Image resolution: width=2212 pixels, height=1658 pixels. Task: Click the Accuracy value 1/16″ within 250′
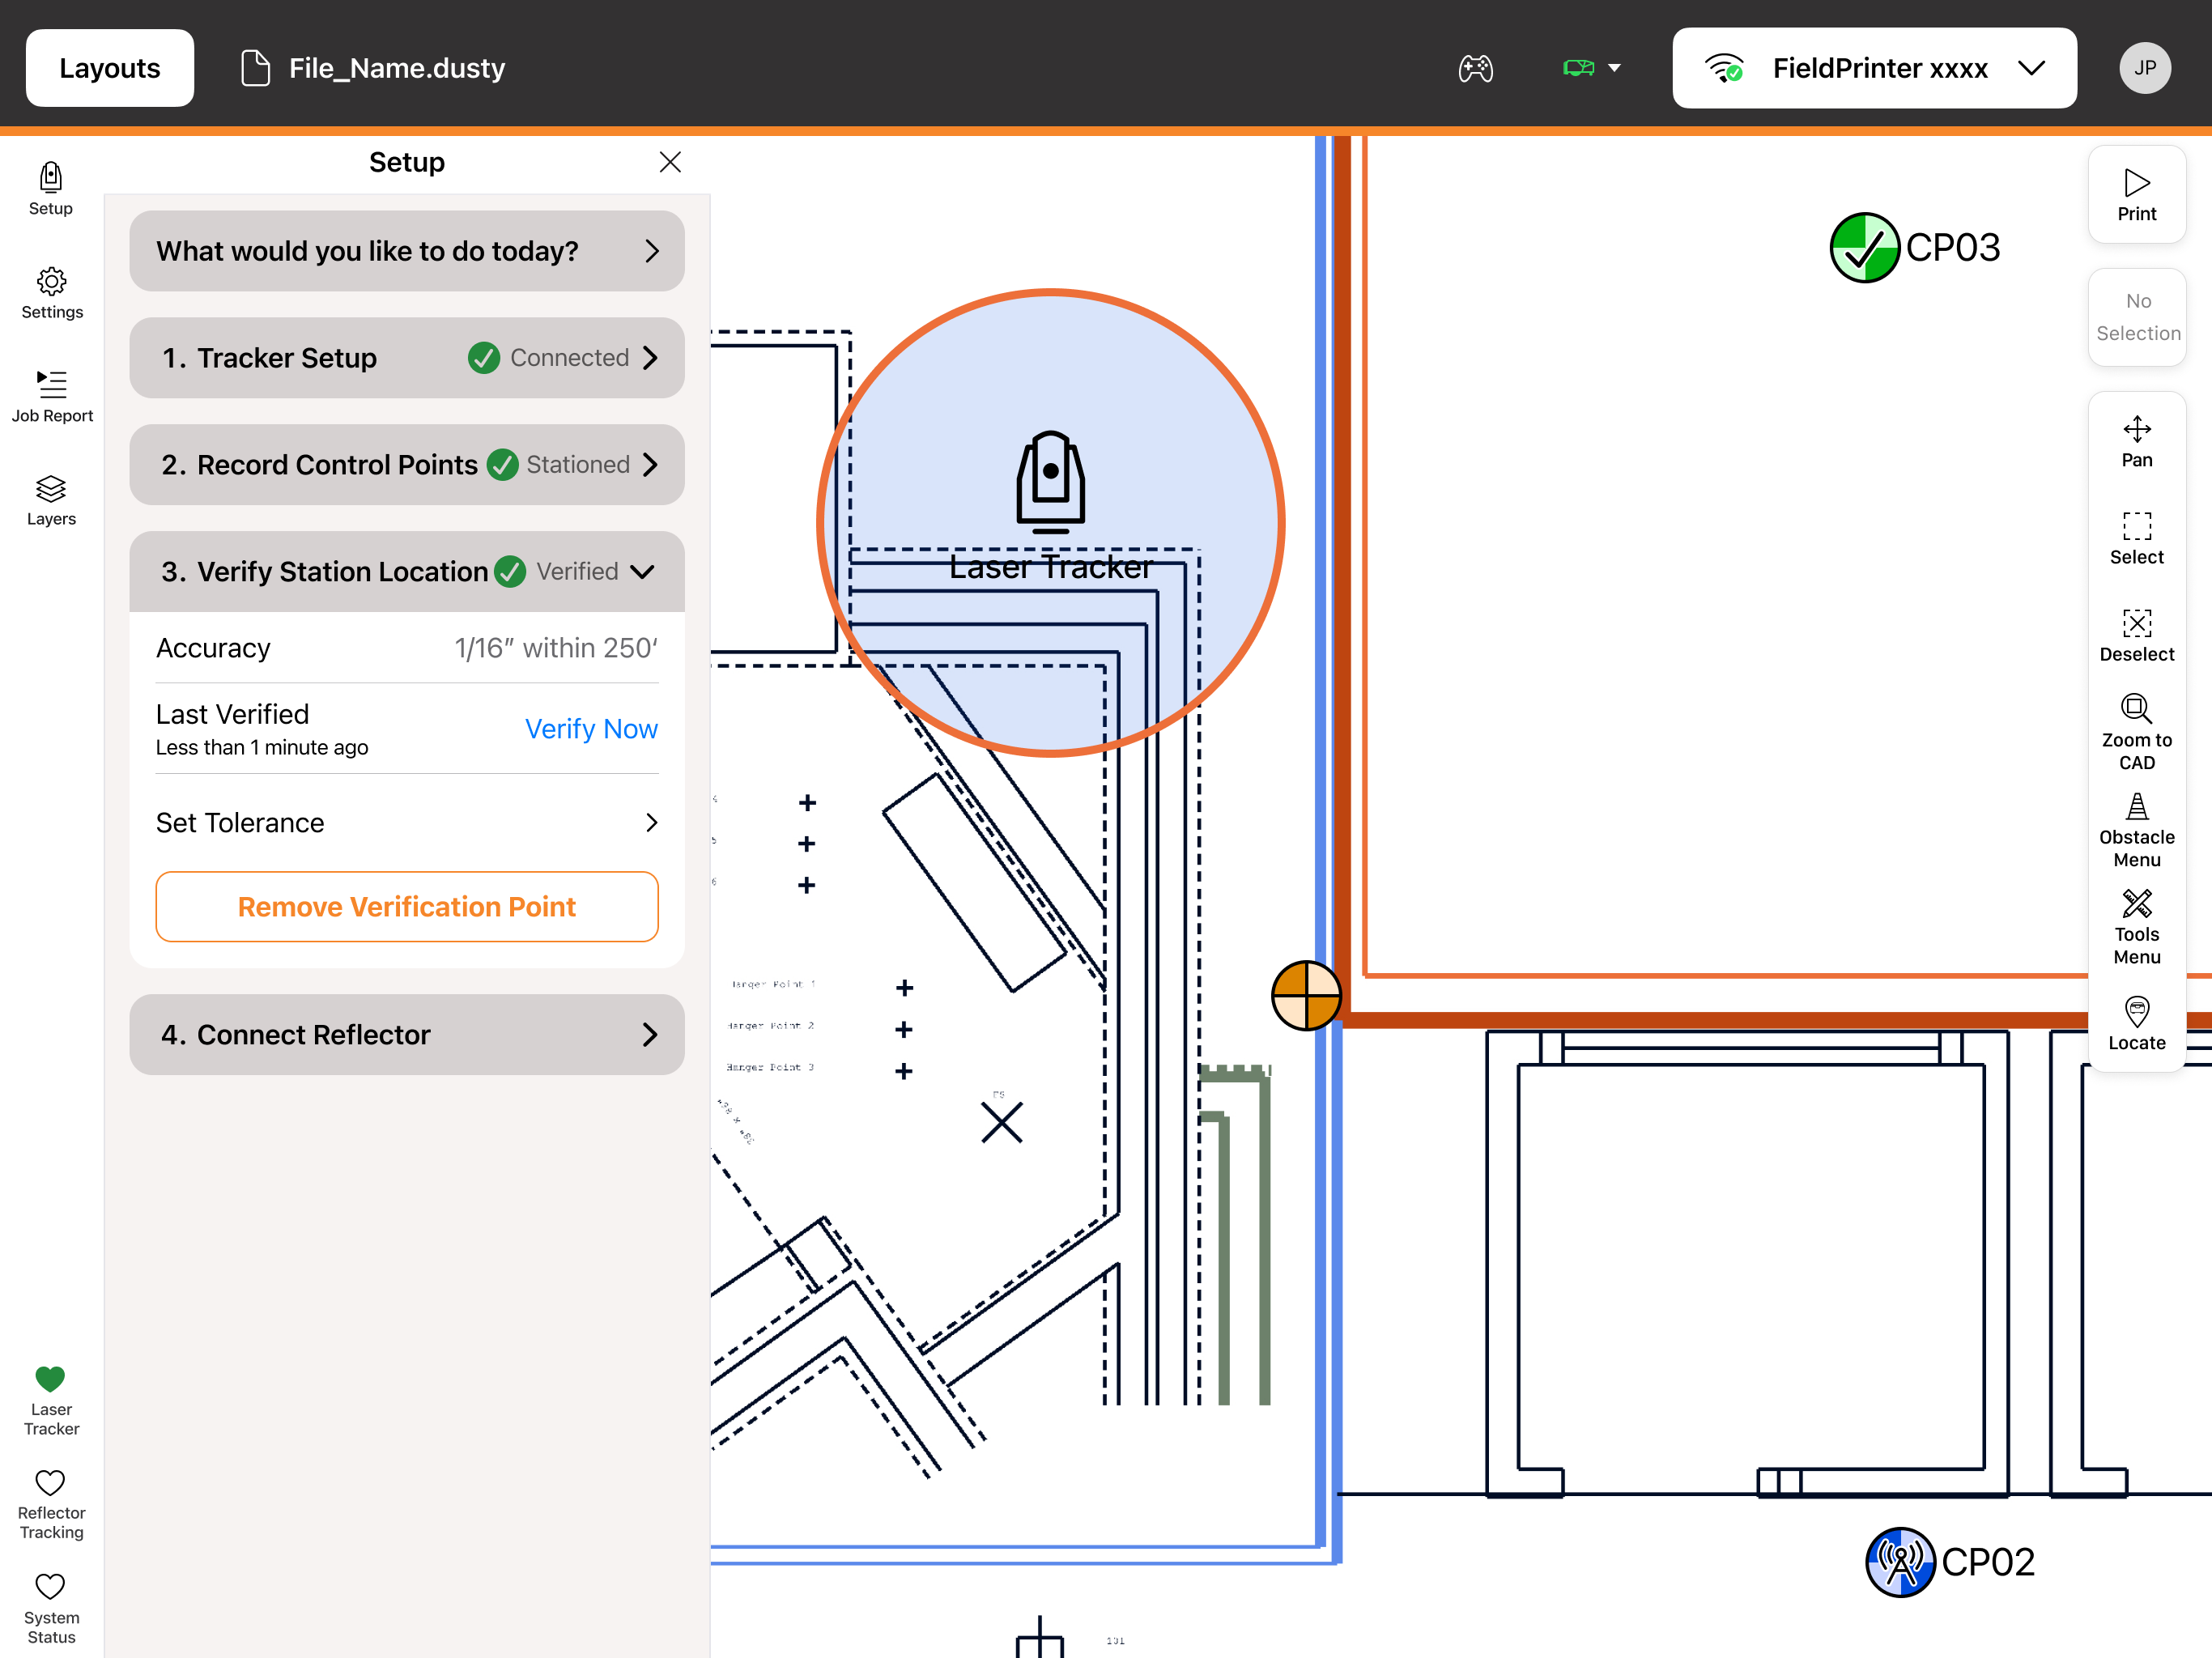coord(556,648)
